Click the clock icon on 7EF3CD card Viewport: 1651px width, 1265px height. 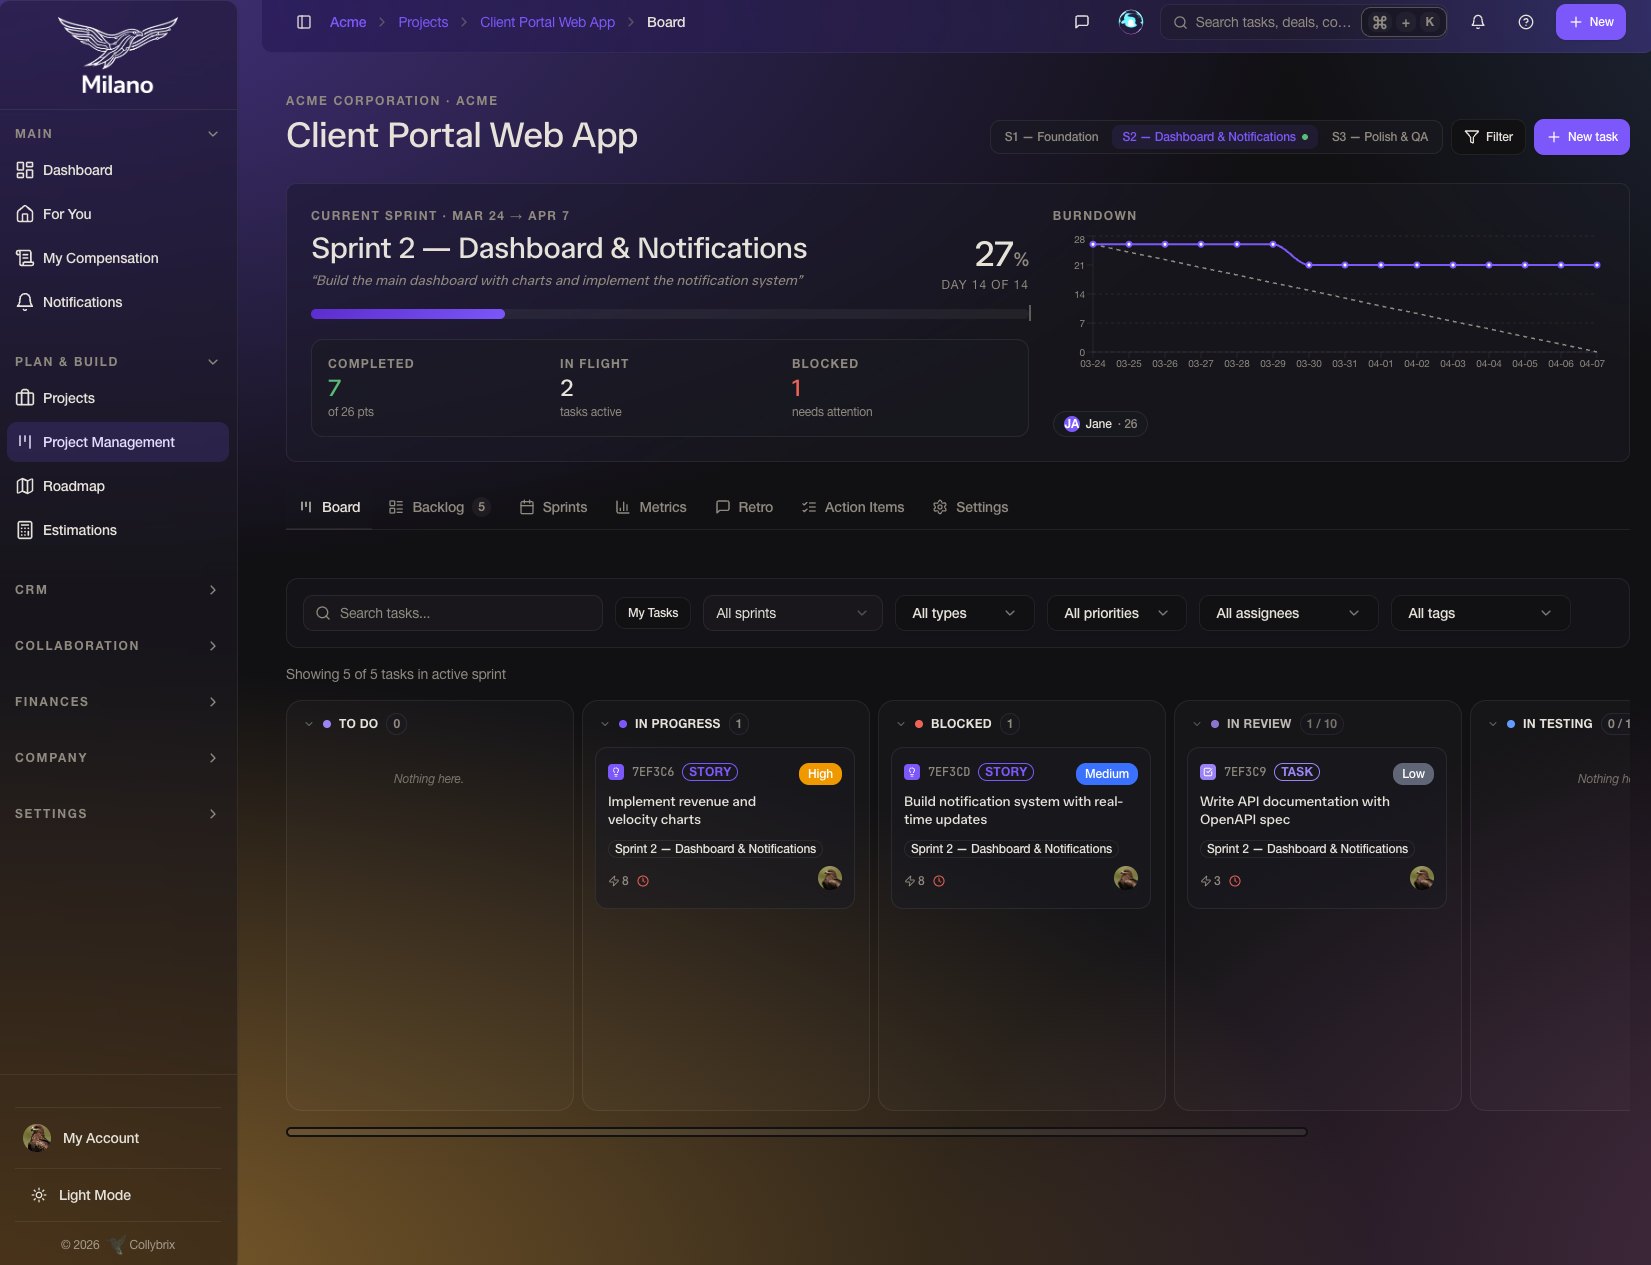(938, 881)
